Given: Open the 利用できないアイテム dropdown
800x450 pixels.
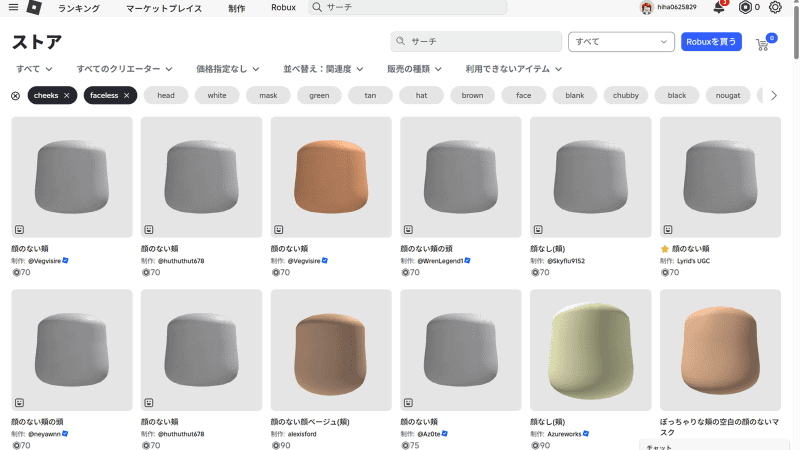Looking at the screenshot, I should click(513, 69).
